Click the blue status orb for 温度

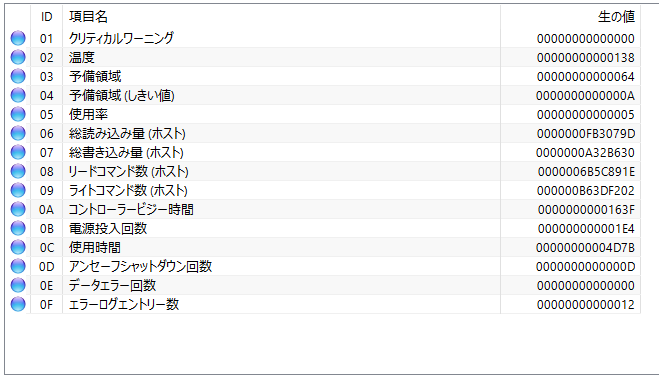[x=18, y=57]
